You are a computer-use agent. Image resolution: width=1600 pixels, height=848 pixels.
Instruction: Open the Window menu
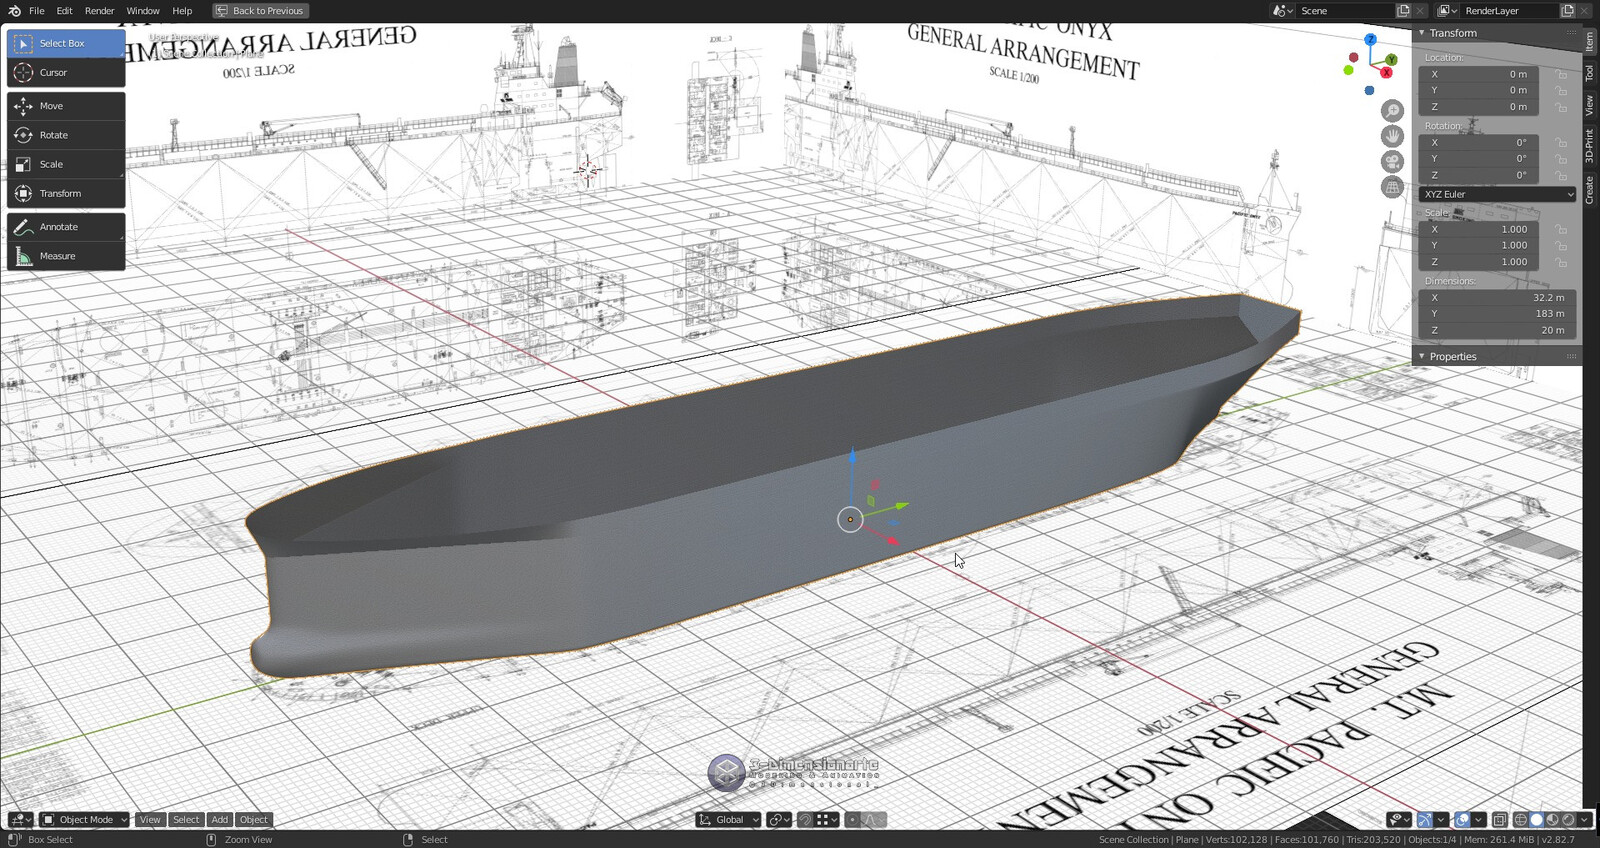(143, 11)
